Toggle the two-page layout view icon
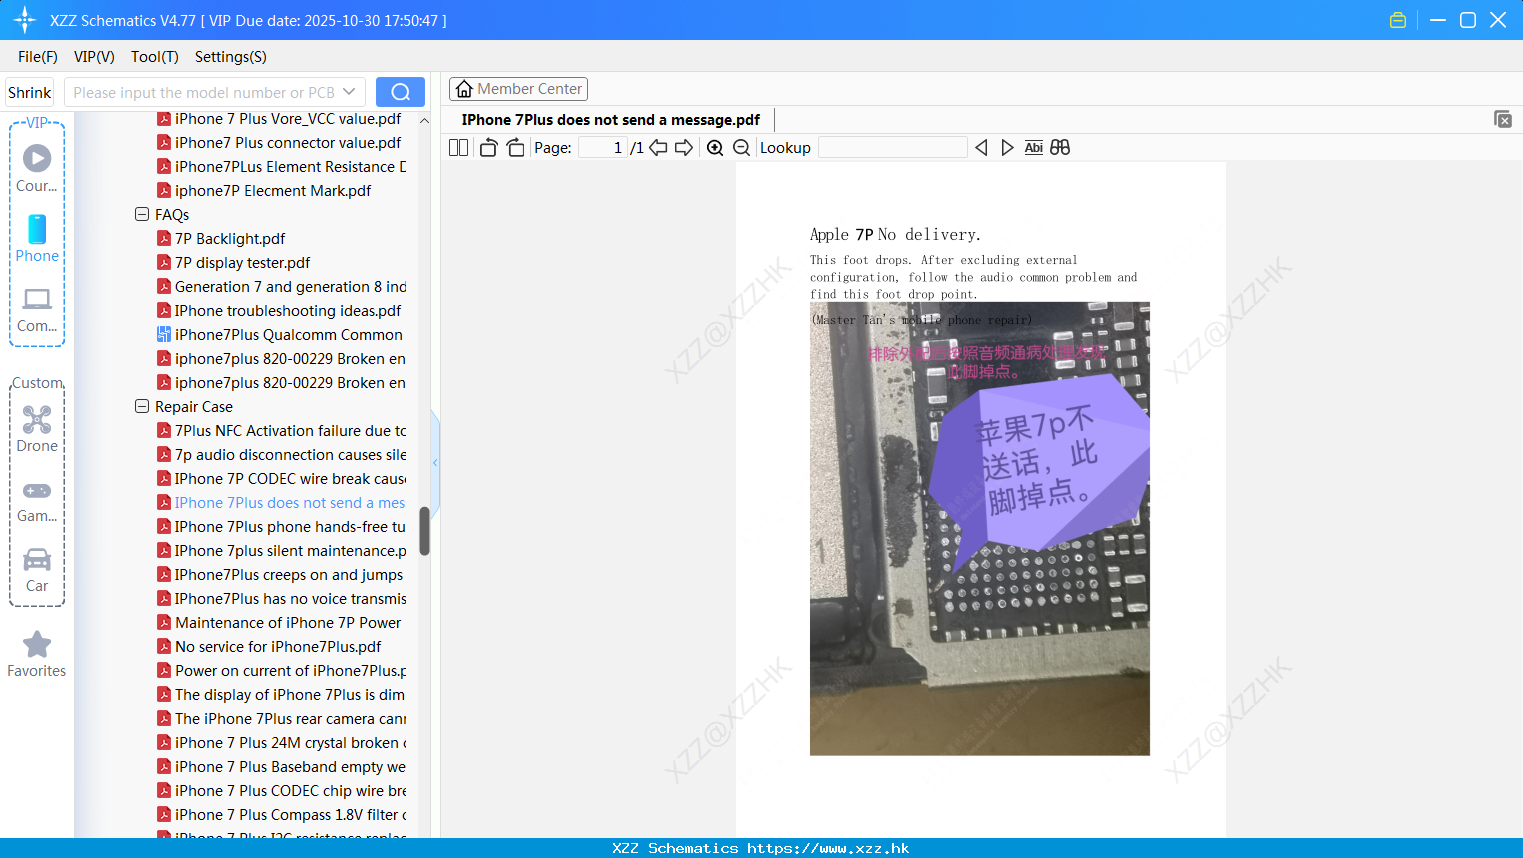Viewport: 1523px width, 858px height. point(459,148)
